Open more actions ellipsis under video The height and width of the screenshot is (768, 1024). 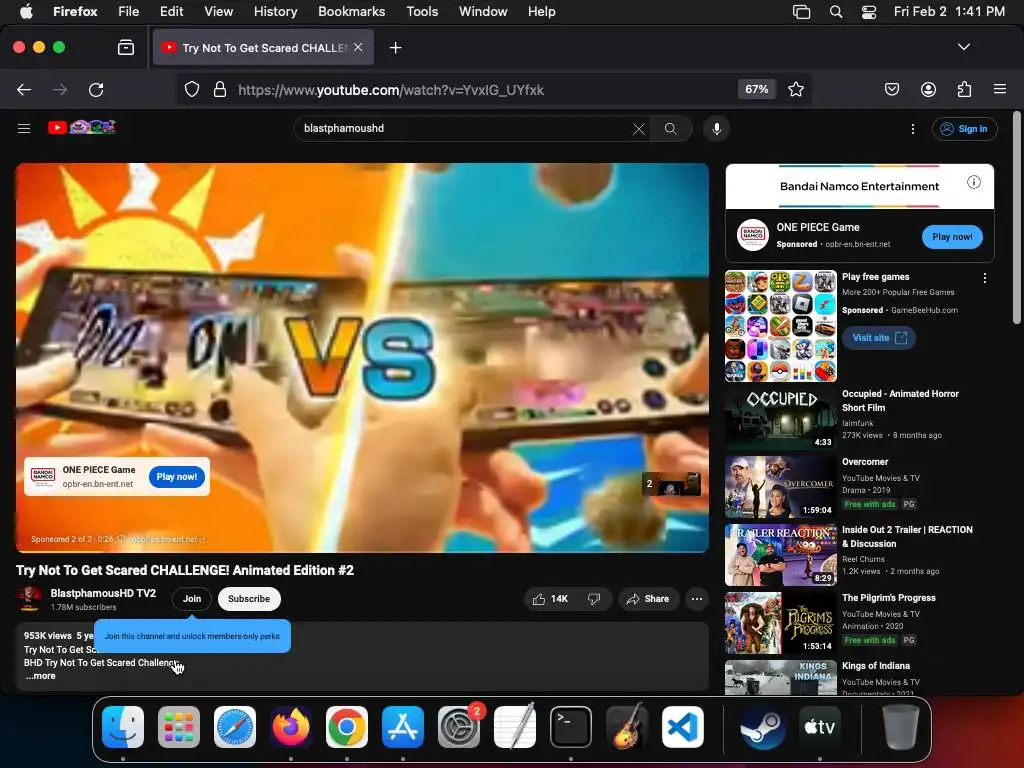[x=697, y=599]
